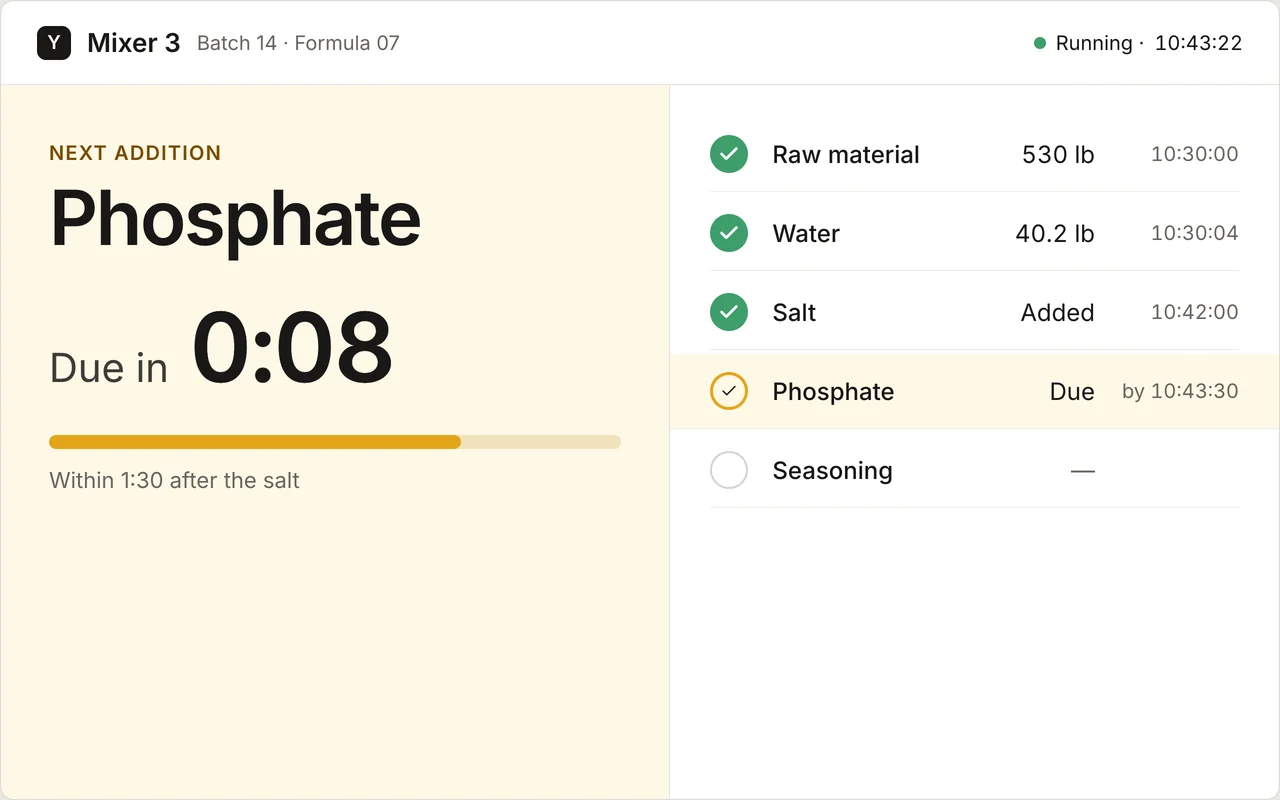Click 'Within 1:30 after the salt' note

[x=175, y=480]
